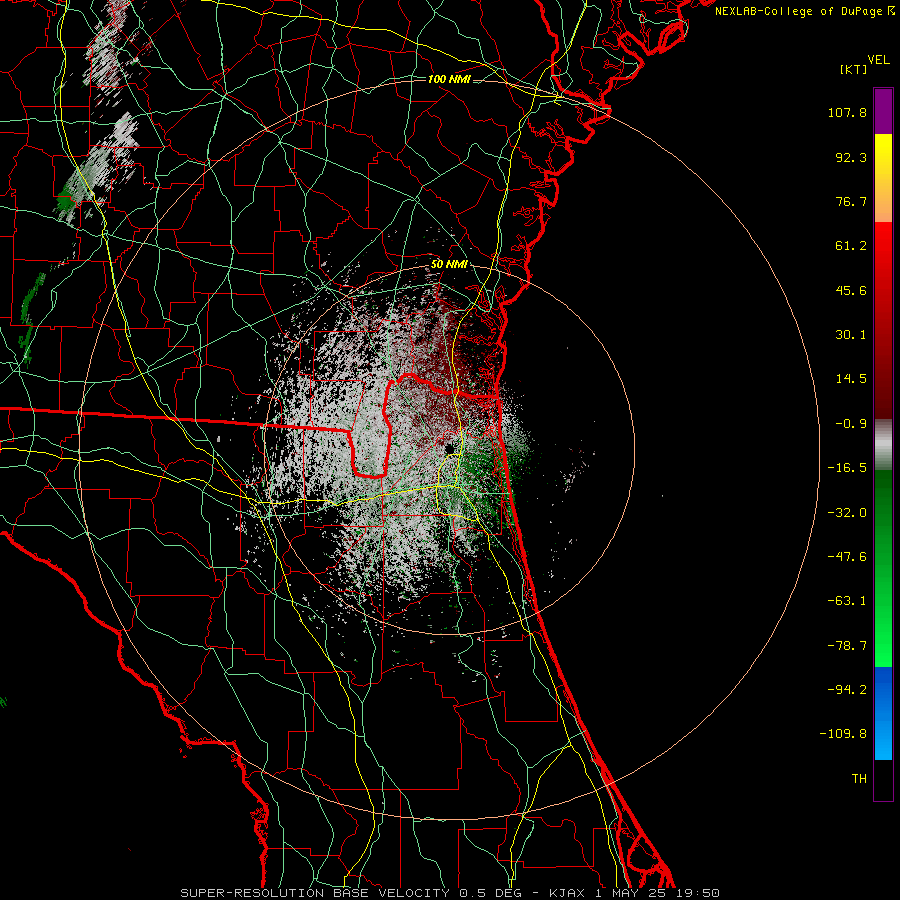Image resolution: width=900 pixels, height=900 pixels.
Task: Click the [KT] units label
Action: [853, 69]
